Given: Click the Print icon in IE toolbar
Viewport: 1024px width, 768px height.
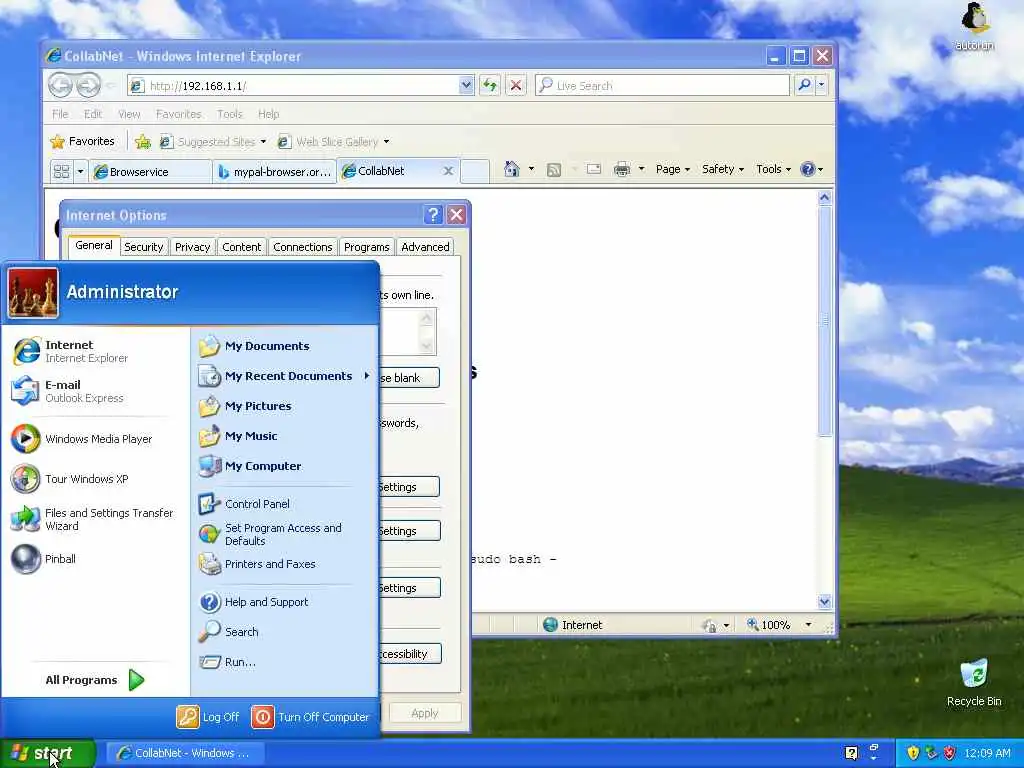Looking at the screenshot, I should (622, 170).
